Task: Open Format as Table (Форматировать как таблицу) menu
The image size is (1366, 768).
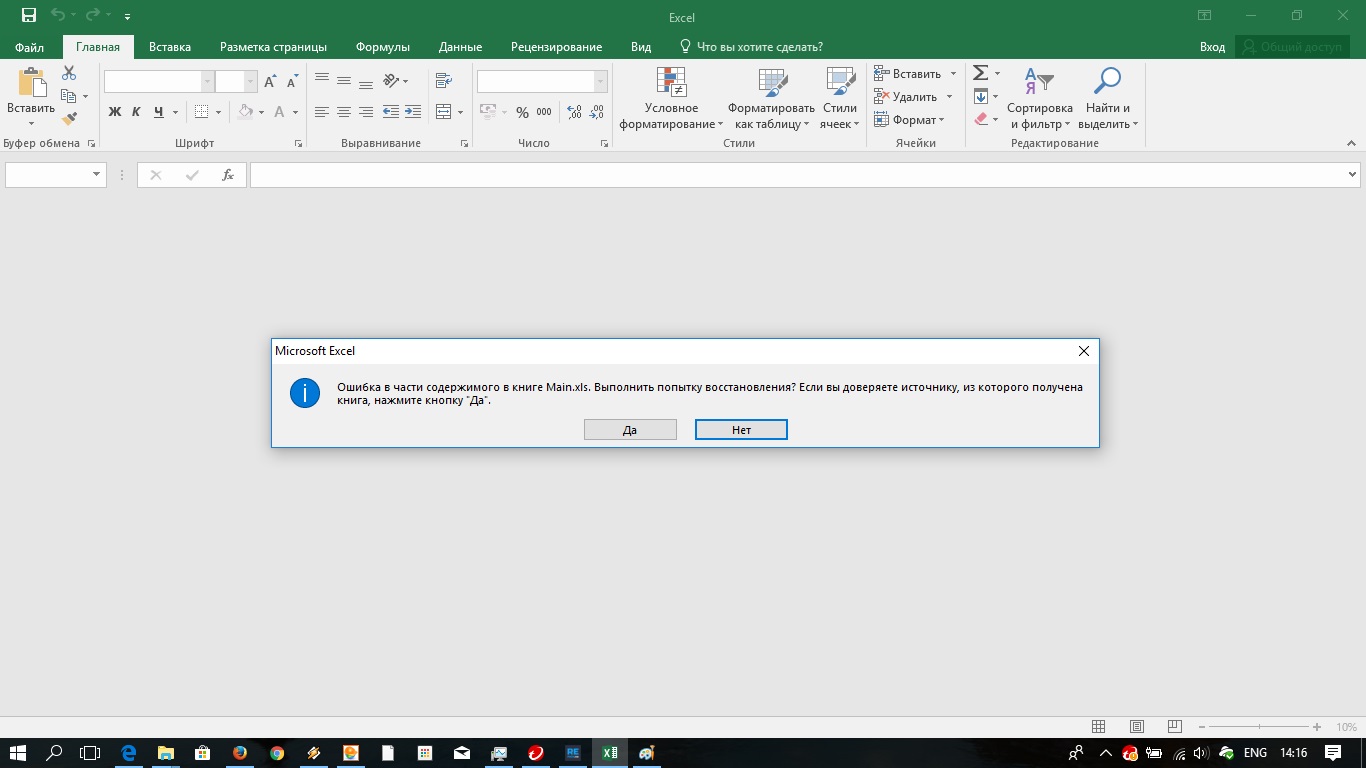Action: [771, 98]
